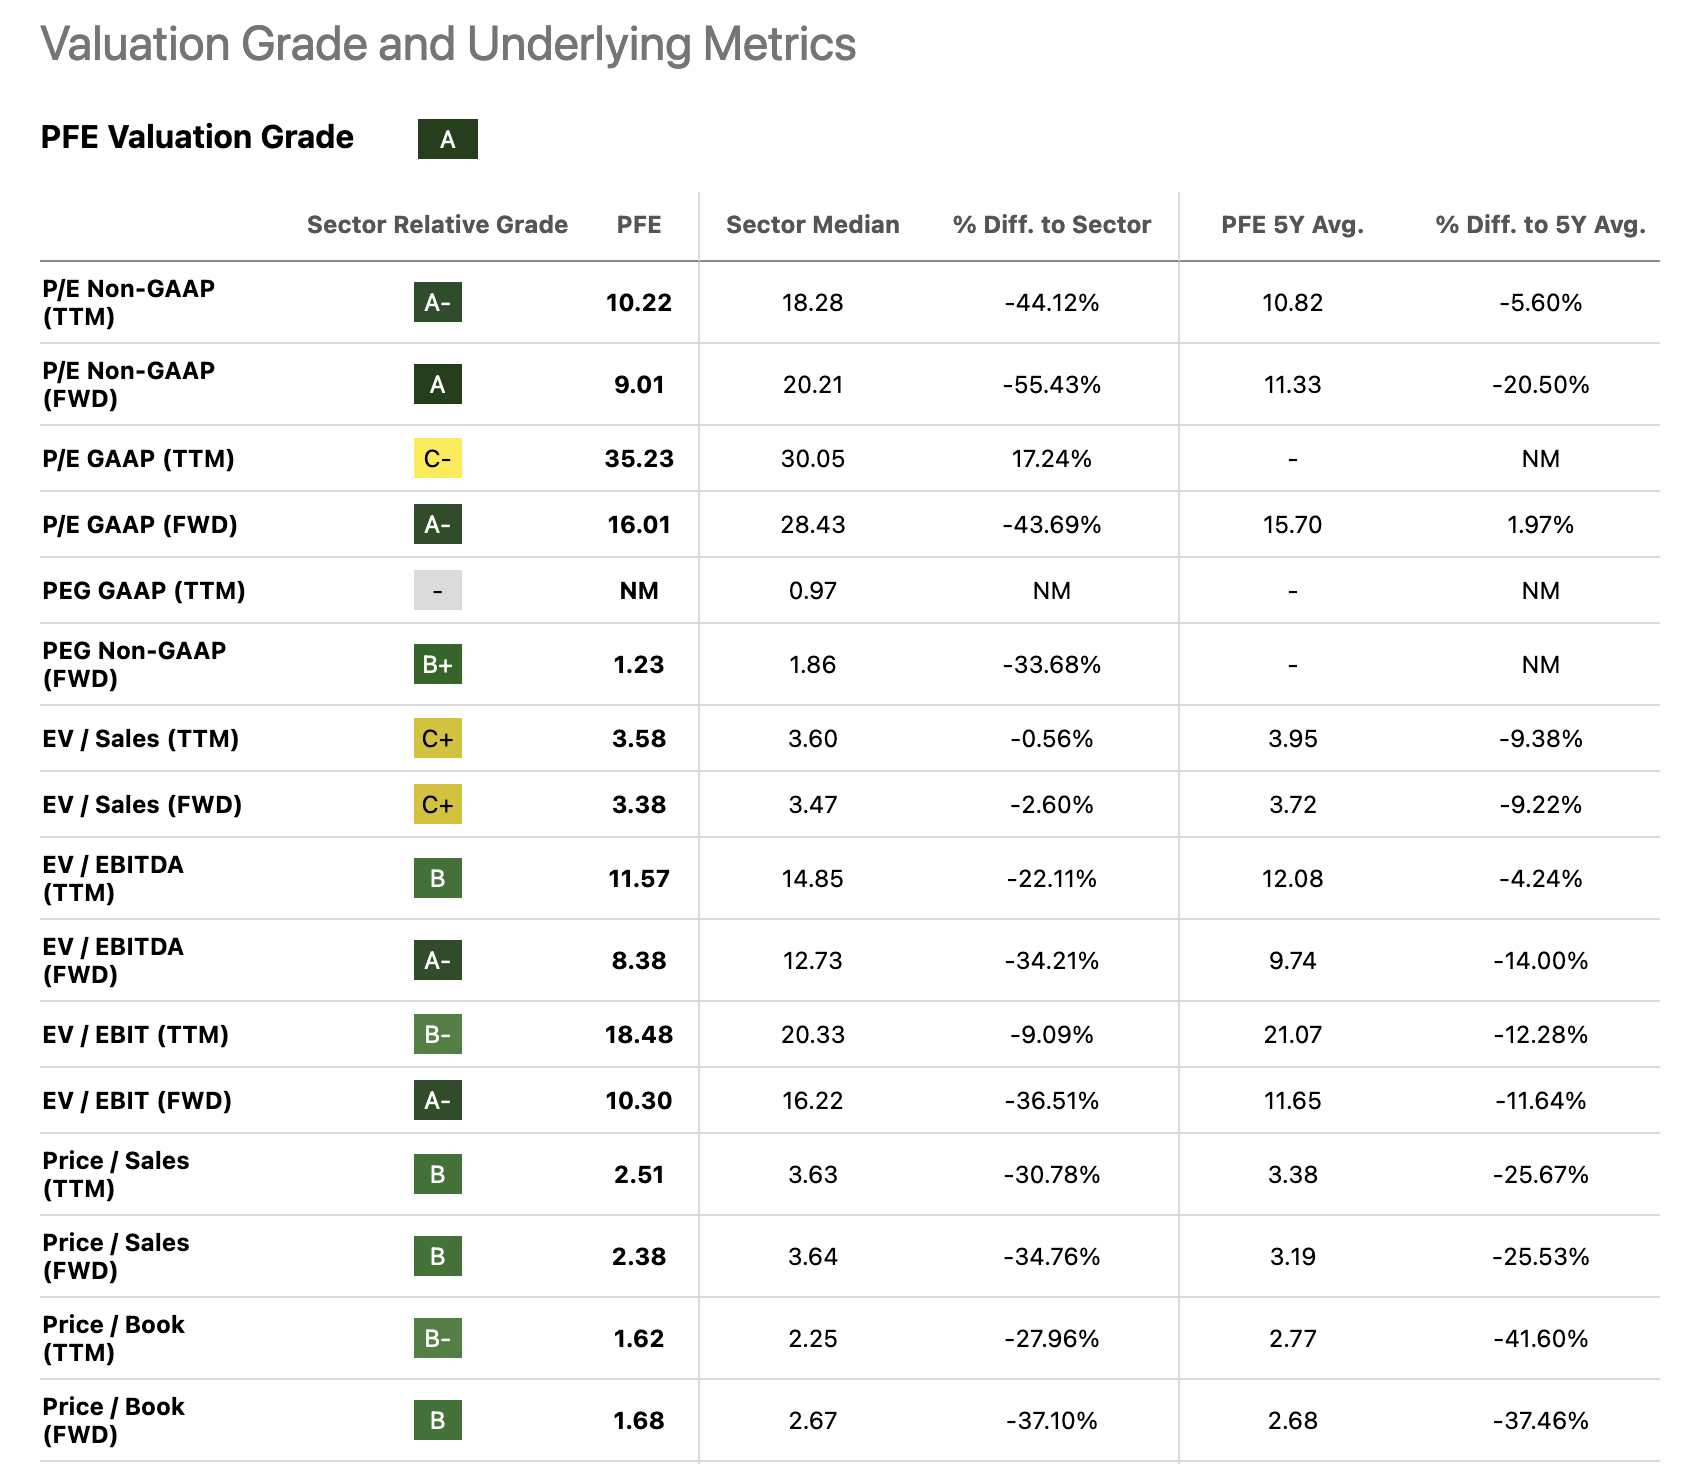Image resolution: width=1696 pixels, height=1464 pixels.
Task: Click the Valuation Grade and Underlying Metrics heading
Action: (448, 45)
